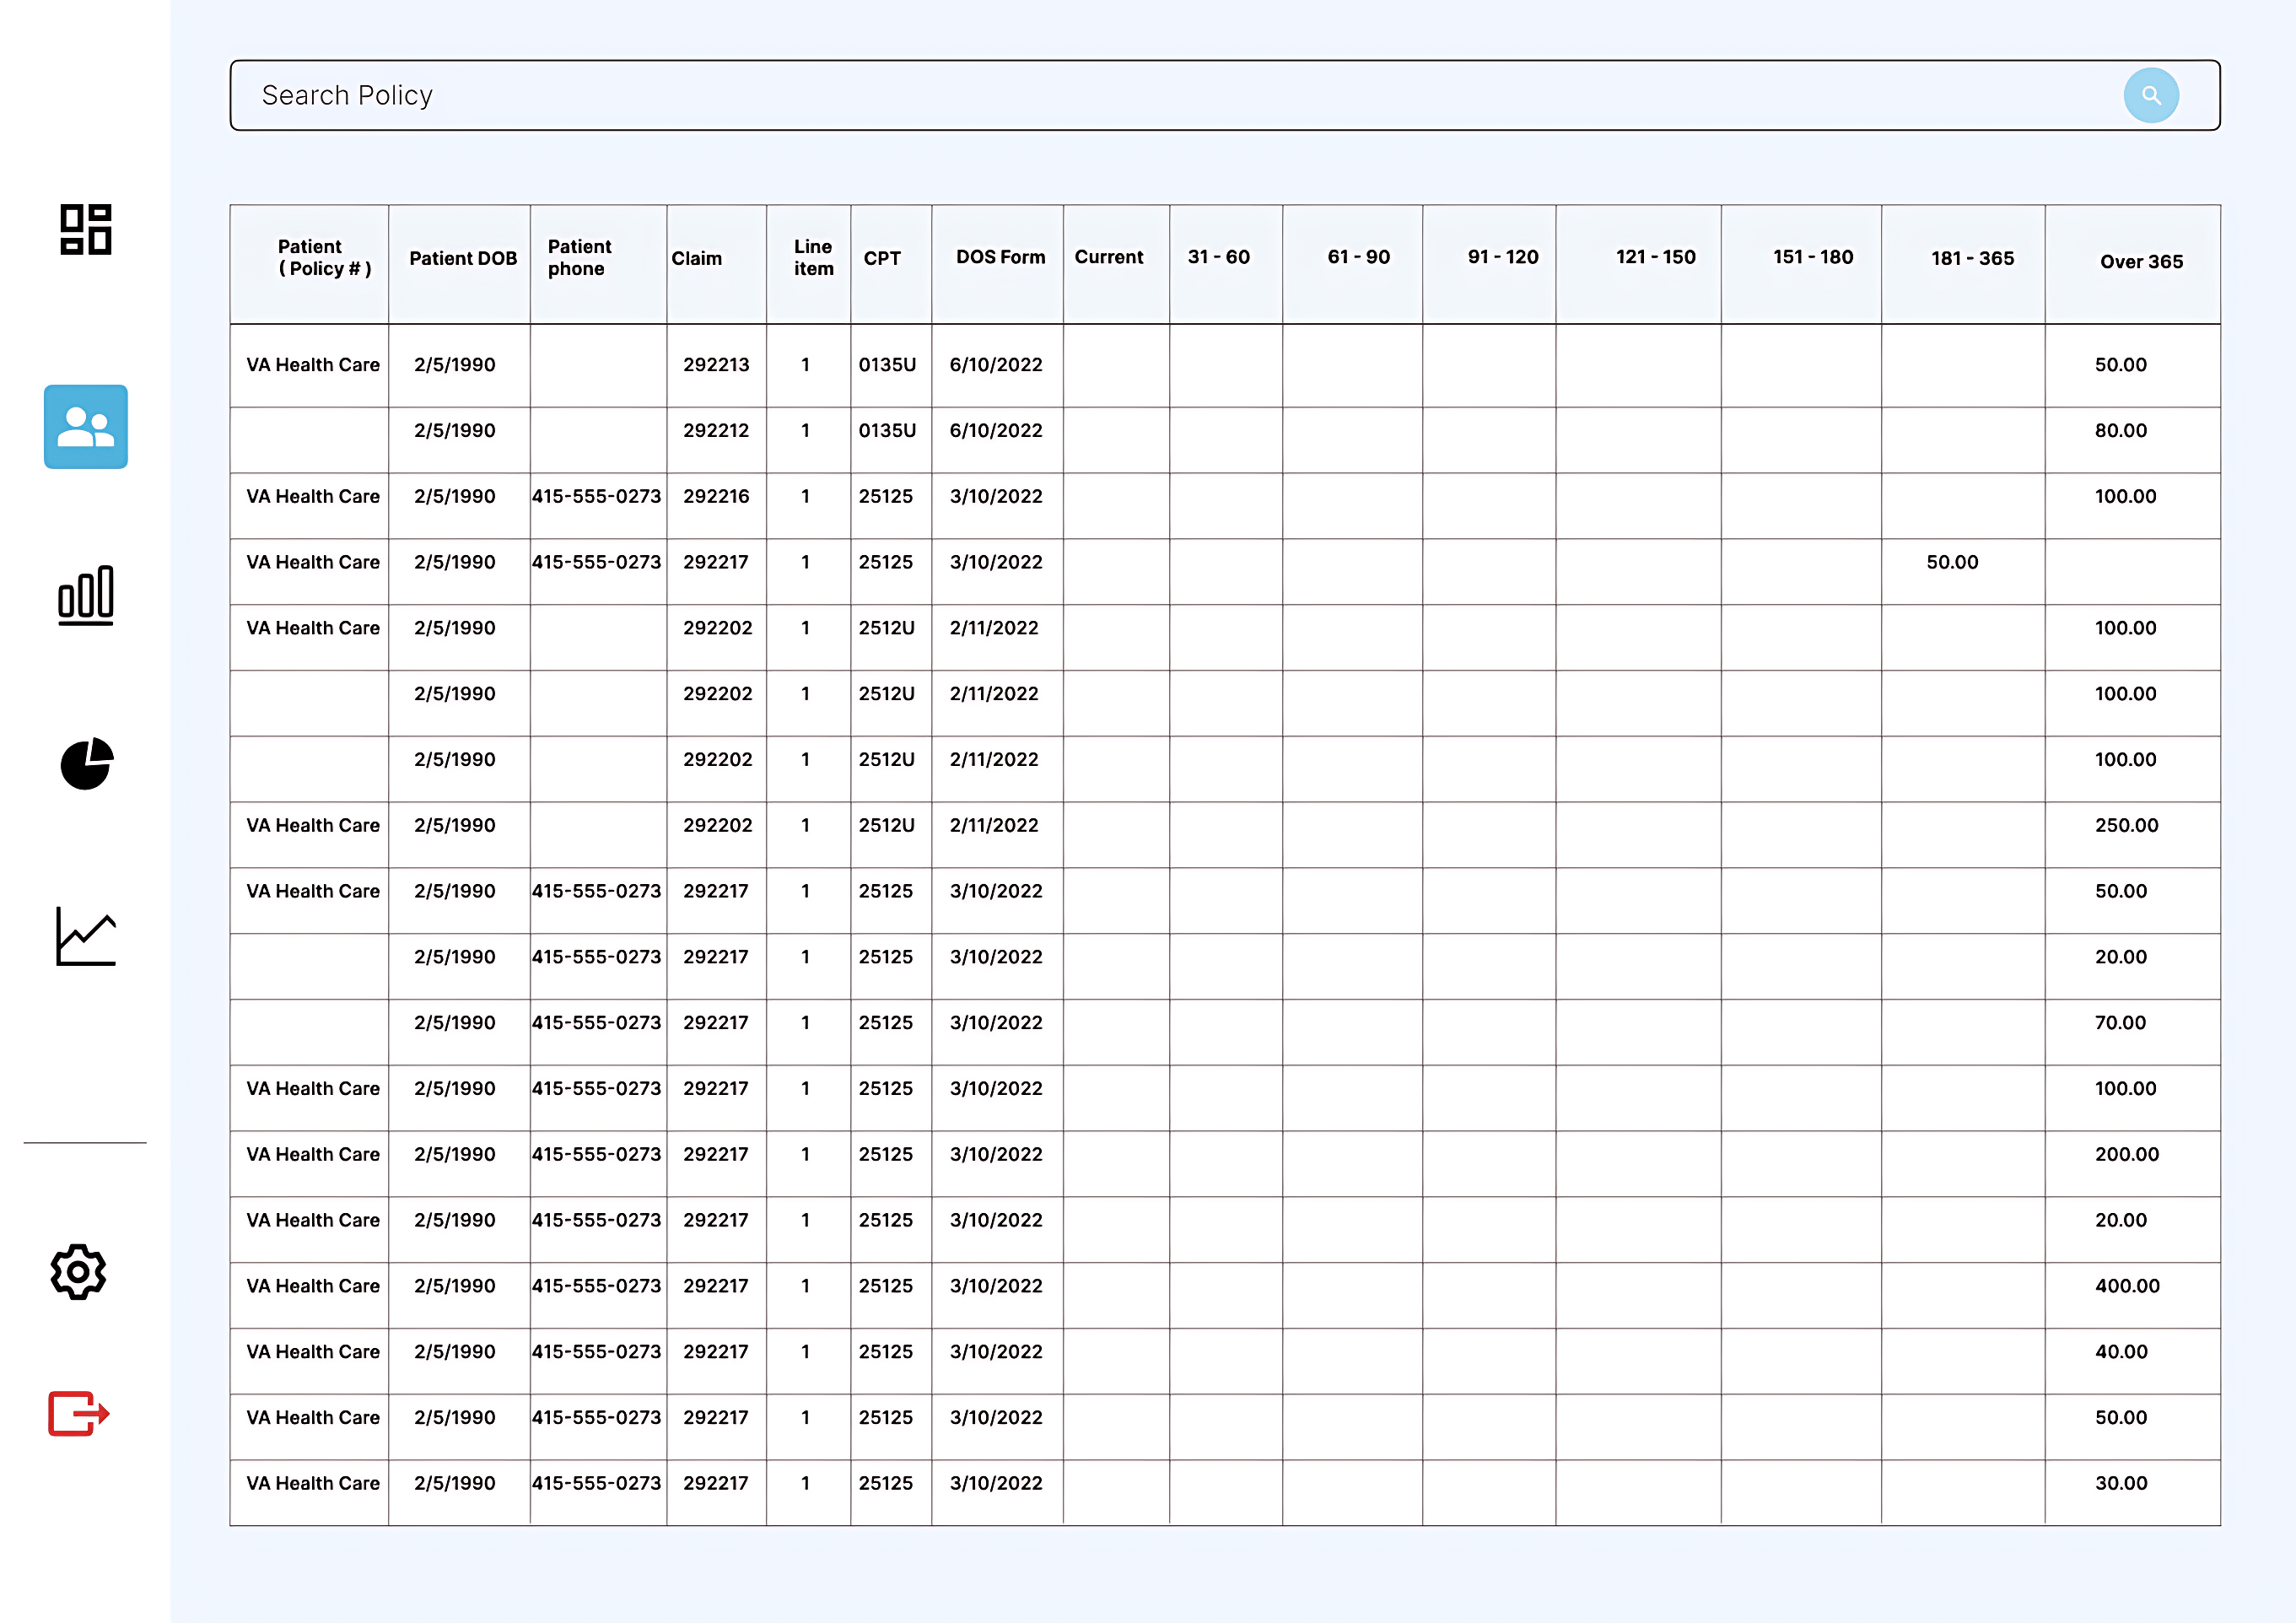Click phone 415-555-0273 in claim 292216 row

pyautogui.click(x=596, y=497)
